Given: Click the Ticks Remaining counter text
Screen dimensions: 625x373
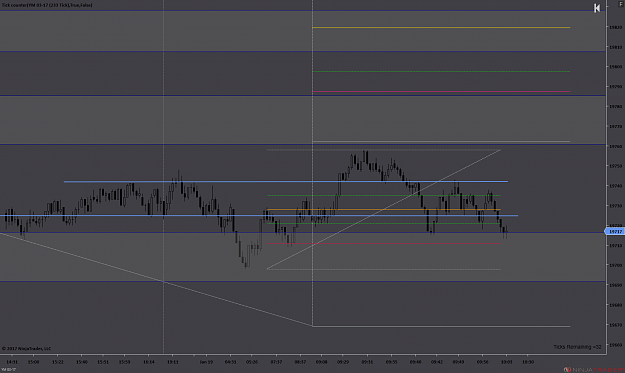Looking at the screenshot, I should [577, 347].
